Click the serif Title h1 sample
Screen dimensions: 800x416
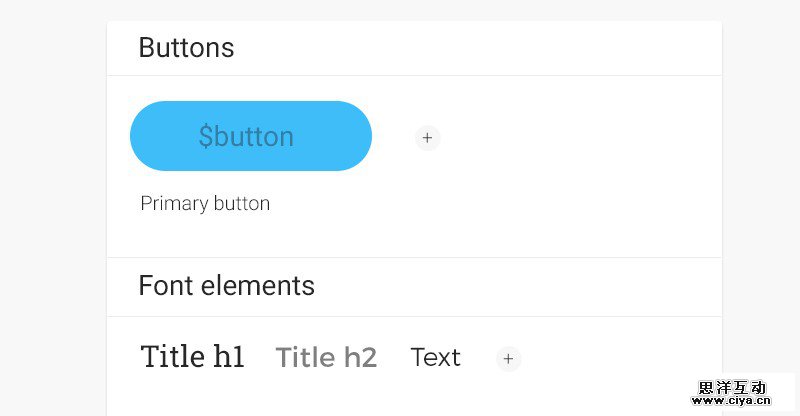pos(193,357)
